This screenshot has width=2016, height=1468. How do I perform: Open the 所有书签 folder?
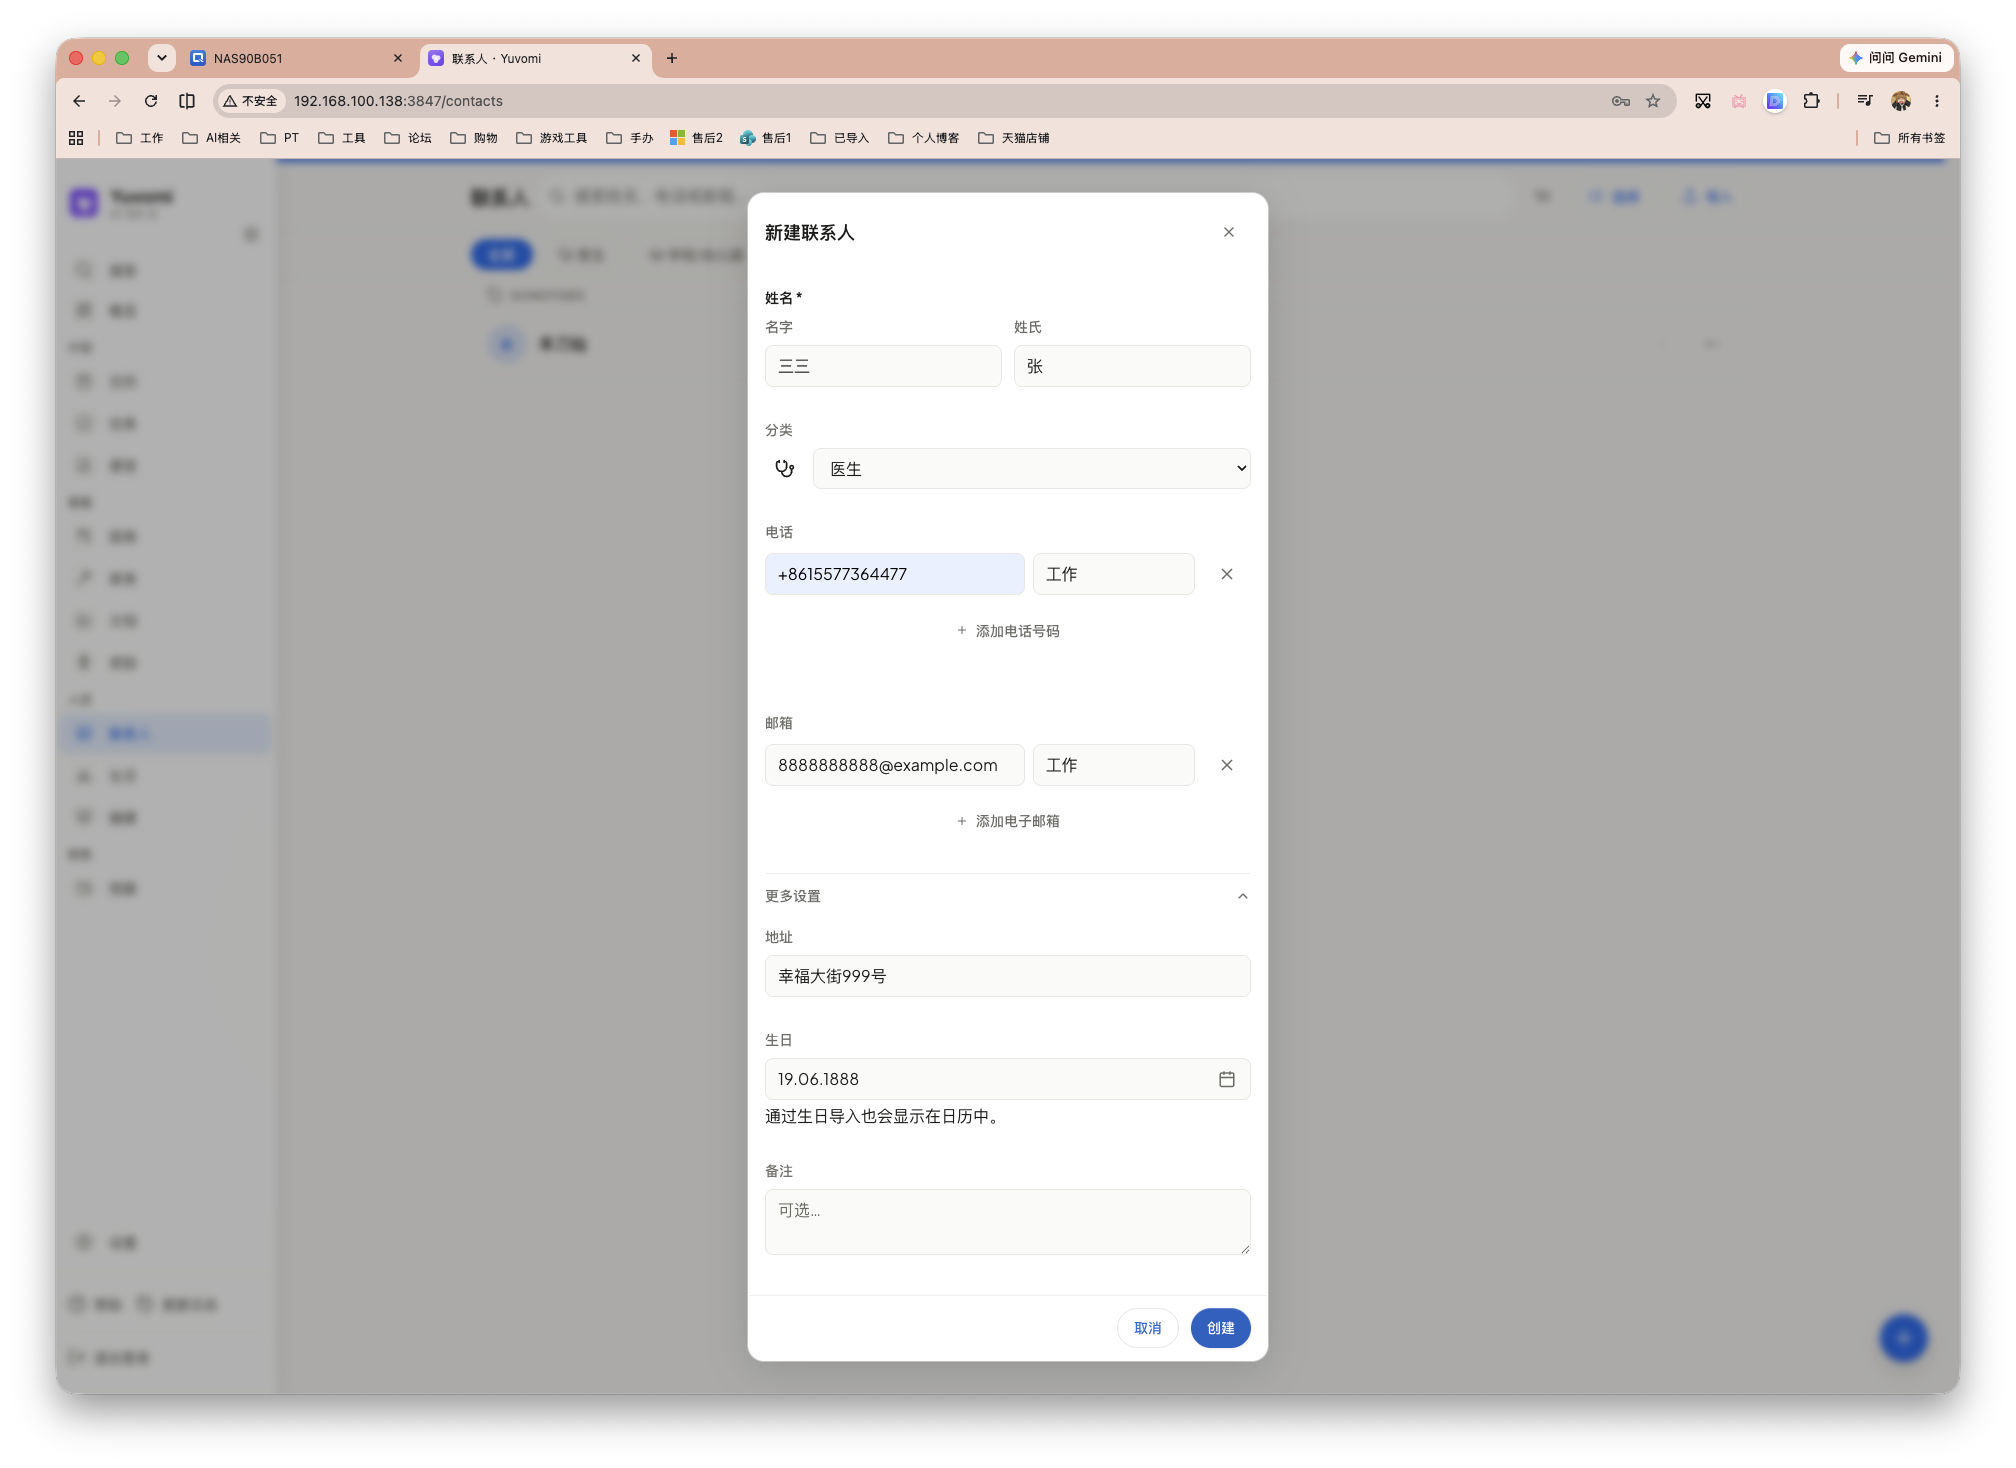[1910, 138]
